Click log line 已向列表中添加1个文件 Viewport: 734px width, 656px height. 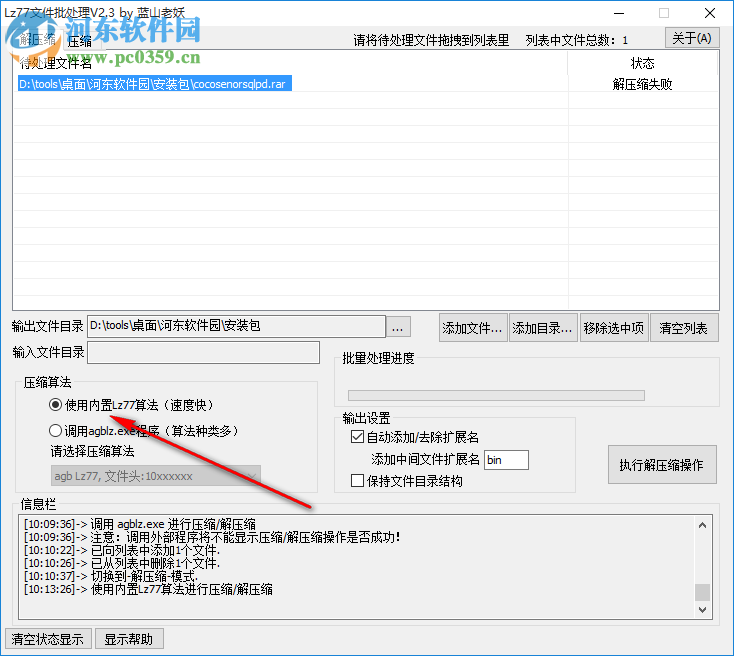122,550
